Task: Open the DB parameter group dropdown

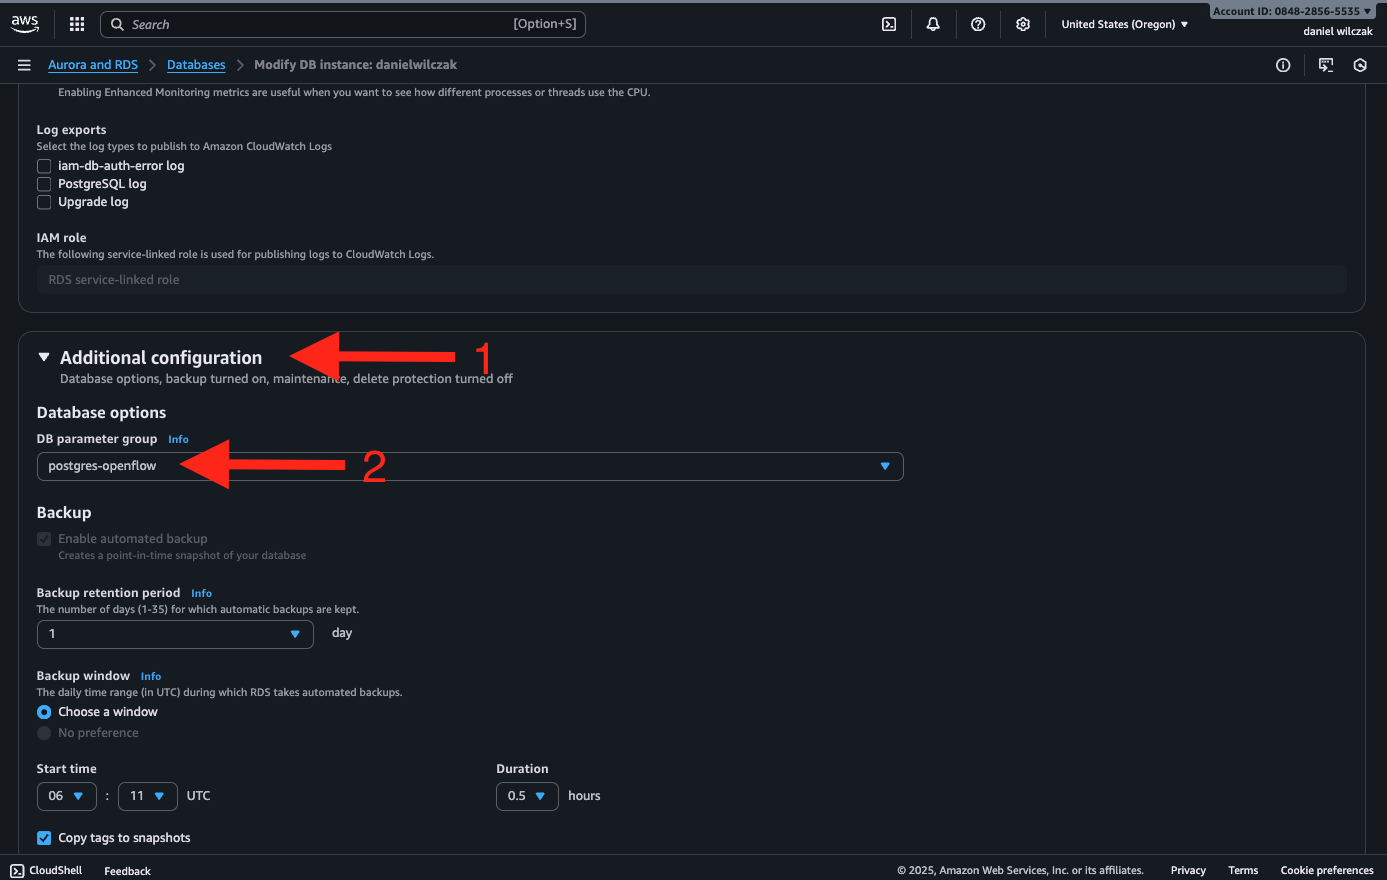Action: [469, 466]
